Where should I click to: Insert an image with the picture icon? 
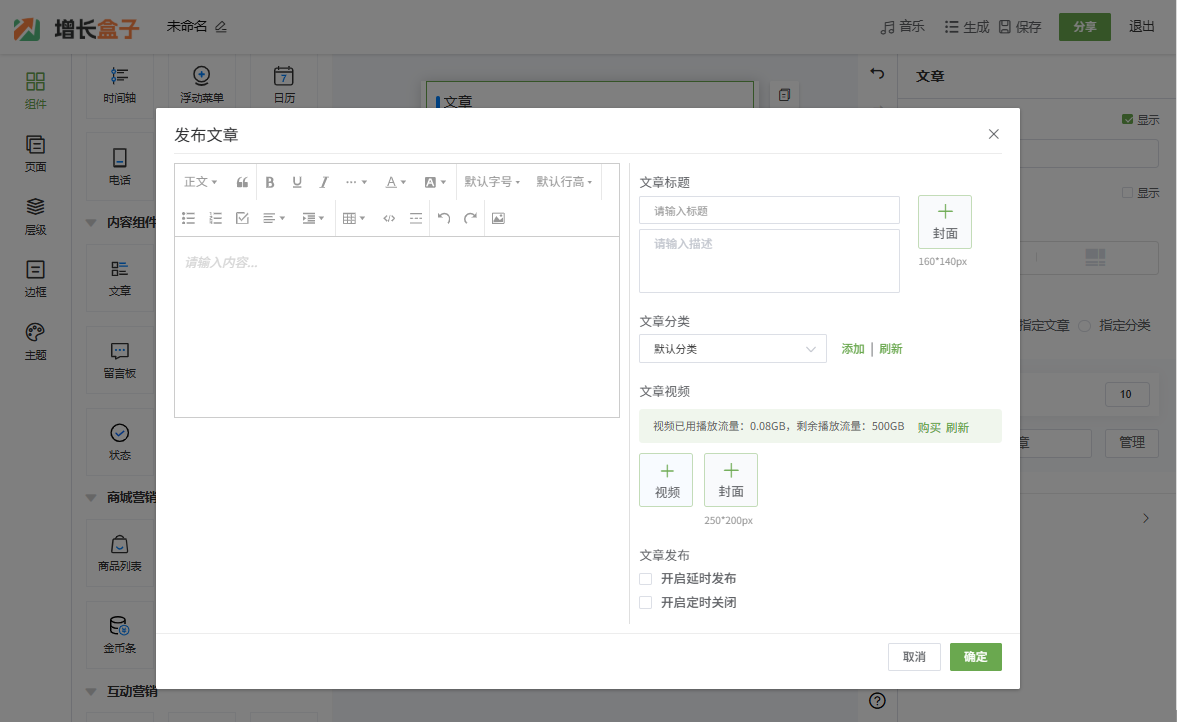(x=498, y=218)
